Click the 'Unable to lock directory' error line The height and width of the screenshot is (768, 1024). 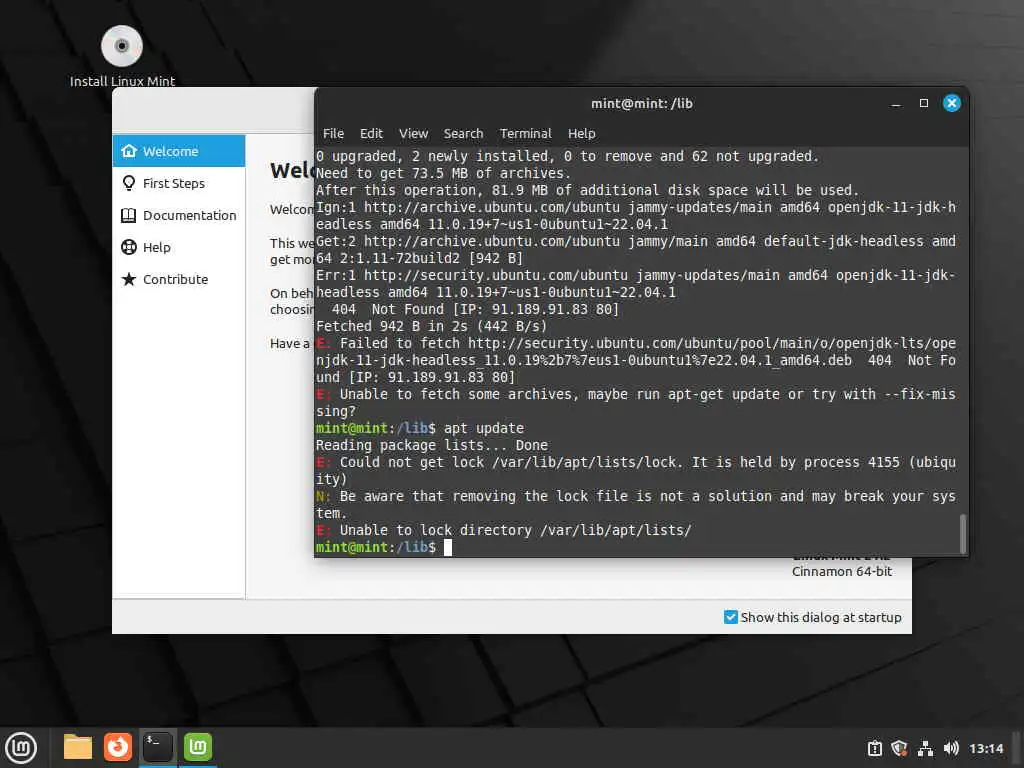[504, 530]
